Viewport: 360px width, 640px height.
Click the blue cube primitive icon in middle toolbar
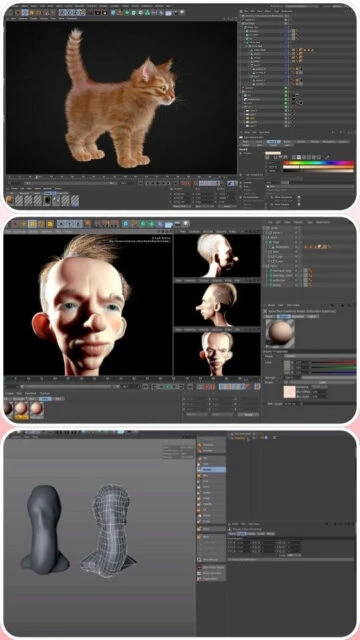click(x=126, y=224)
